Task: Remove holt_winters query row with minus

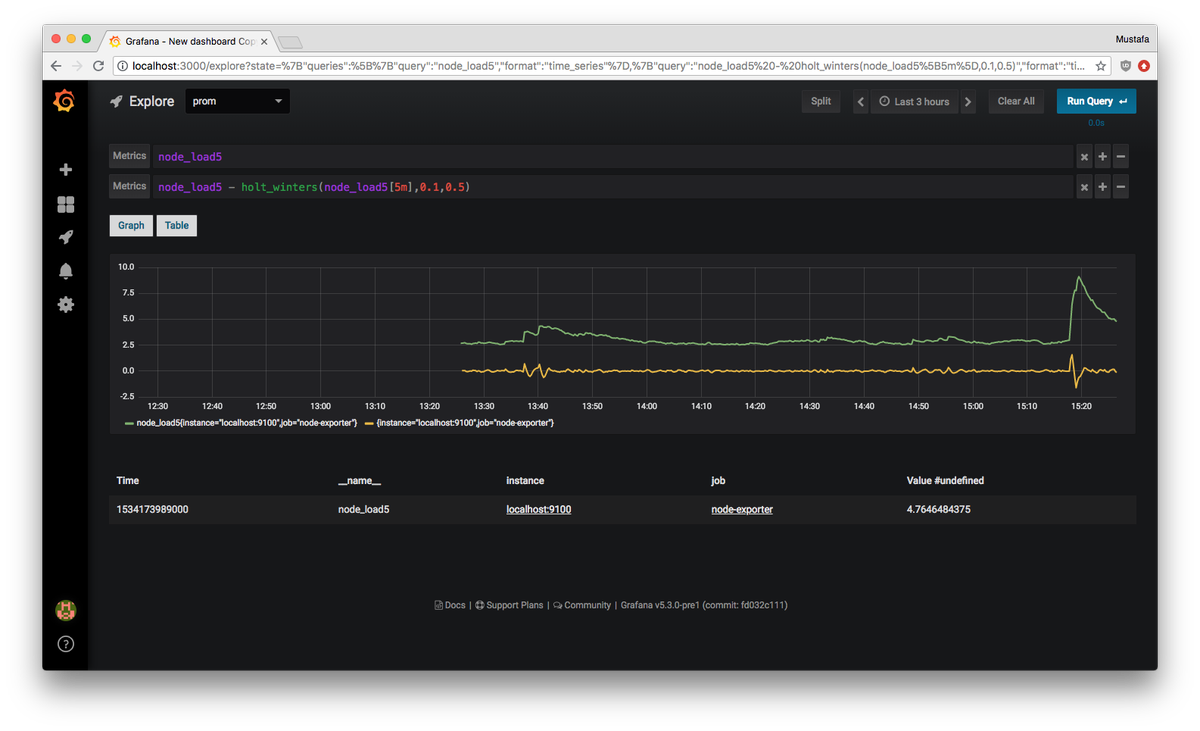Action: coord(1121,187)
